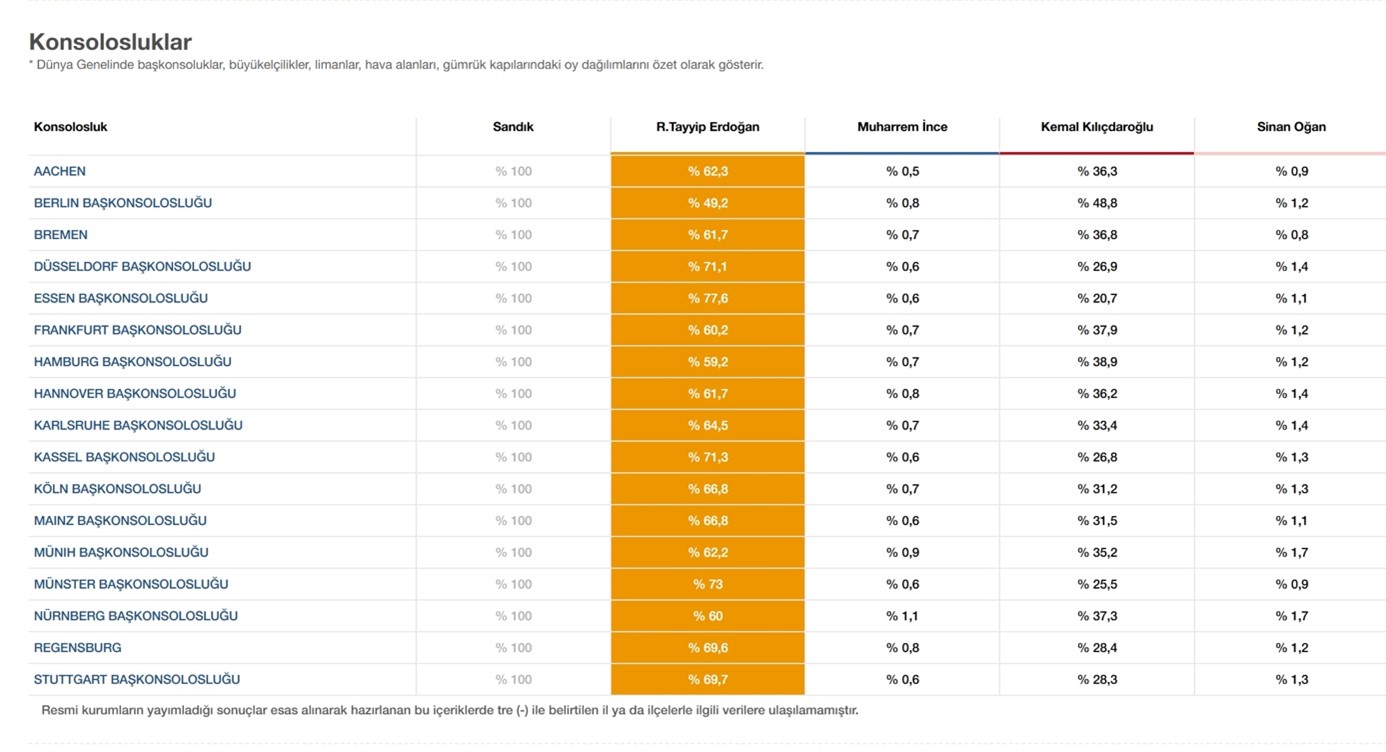Open KARLSRUHE BAŞKONSOLOSLUĞU link
The image size is (1386, 752).
point(138,425)
